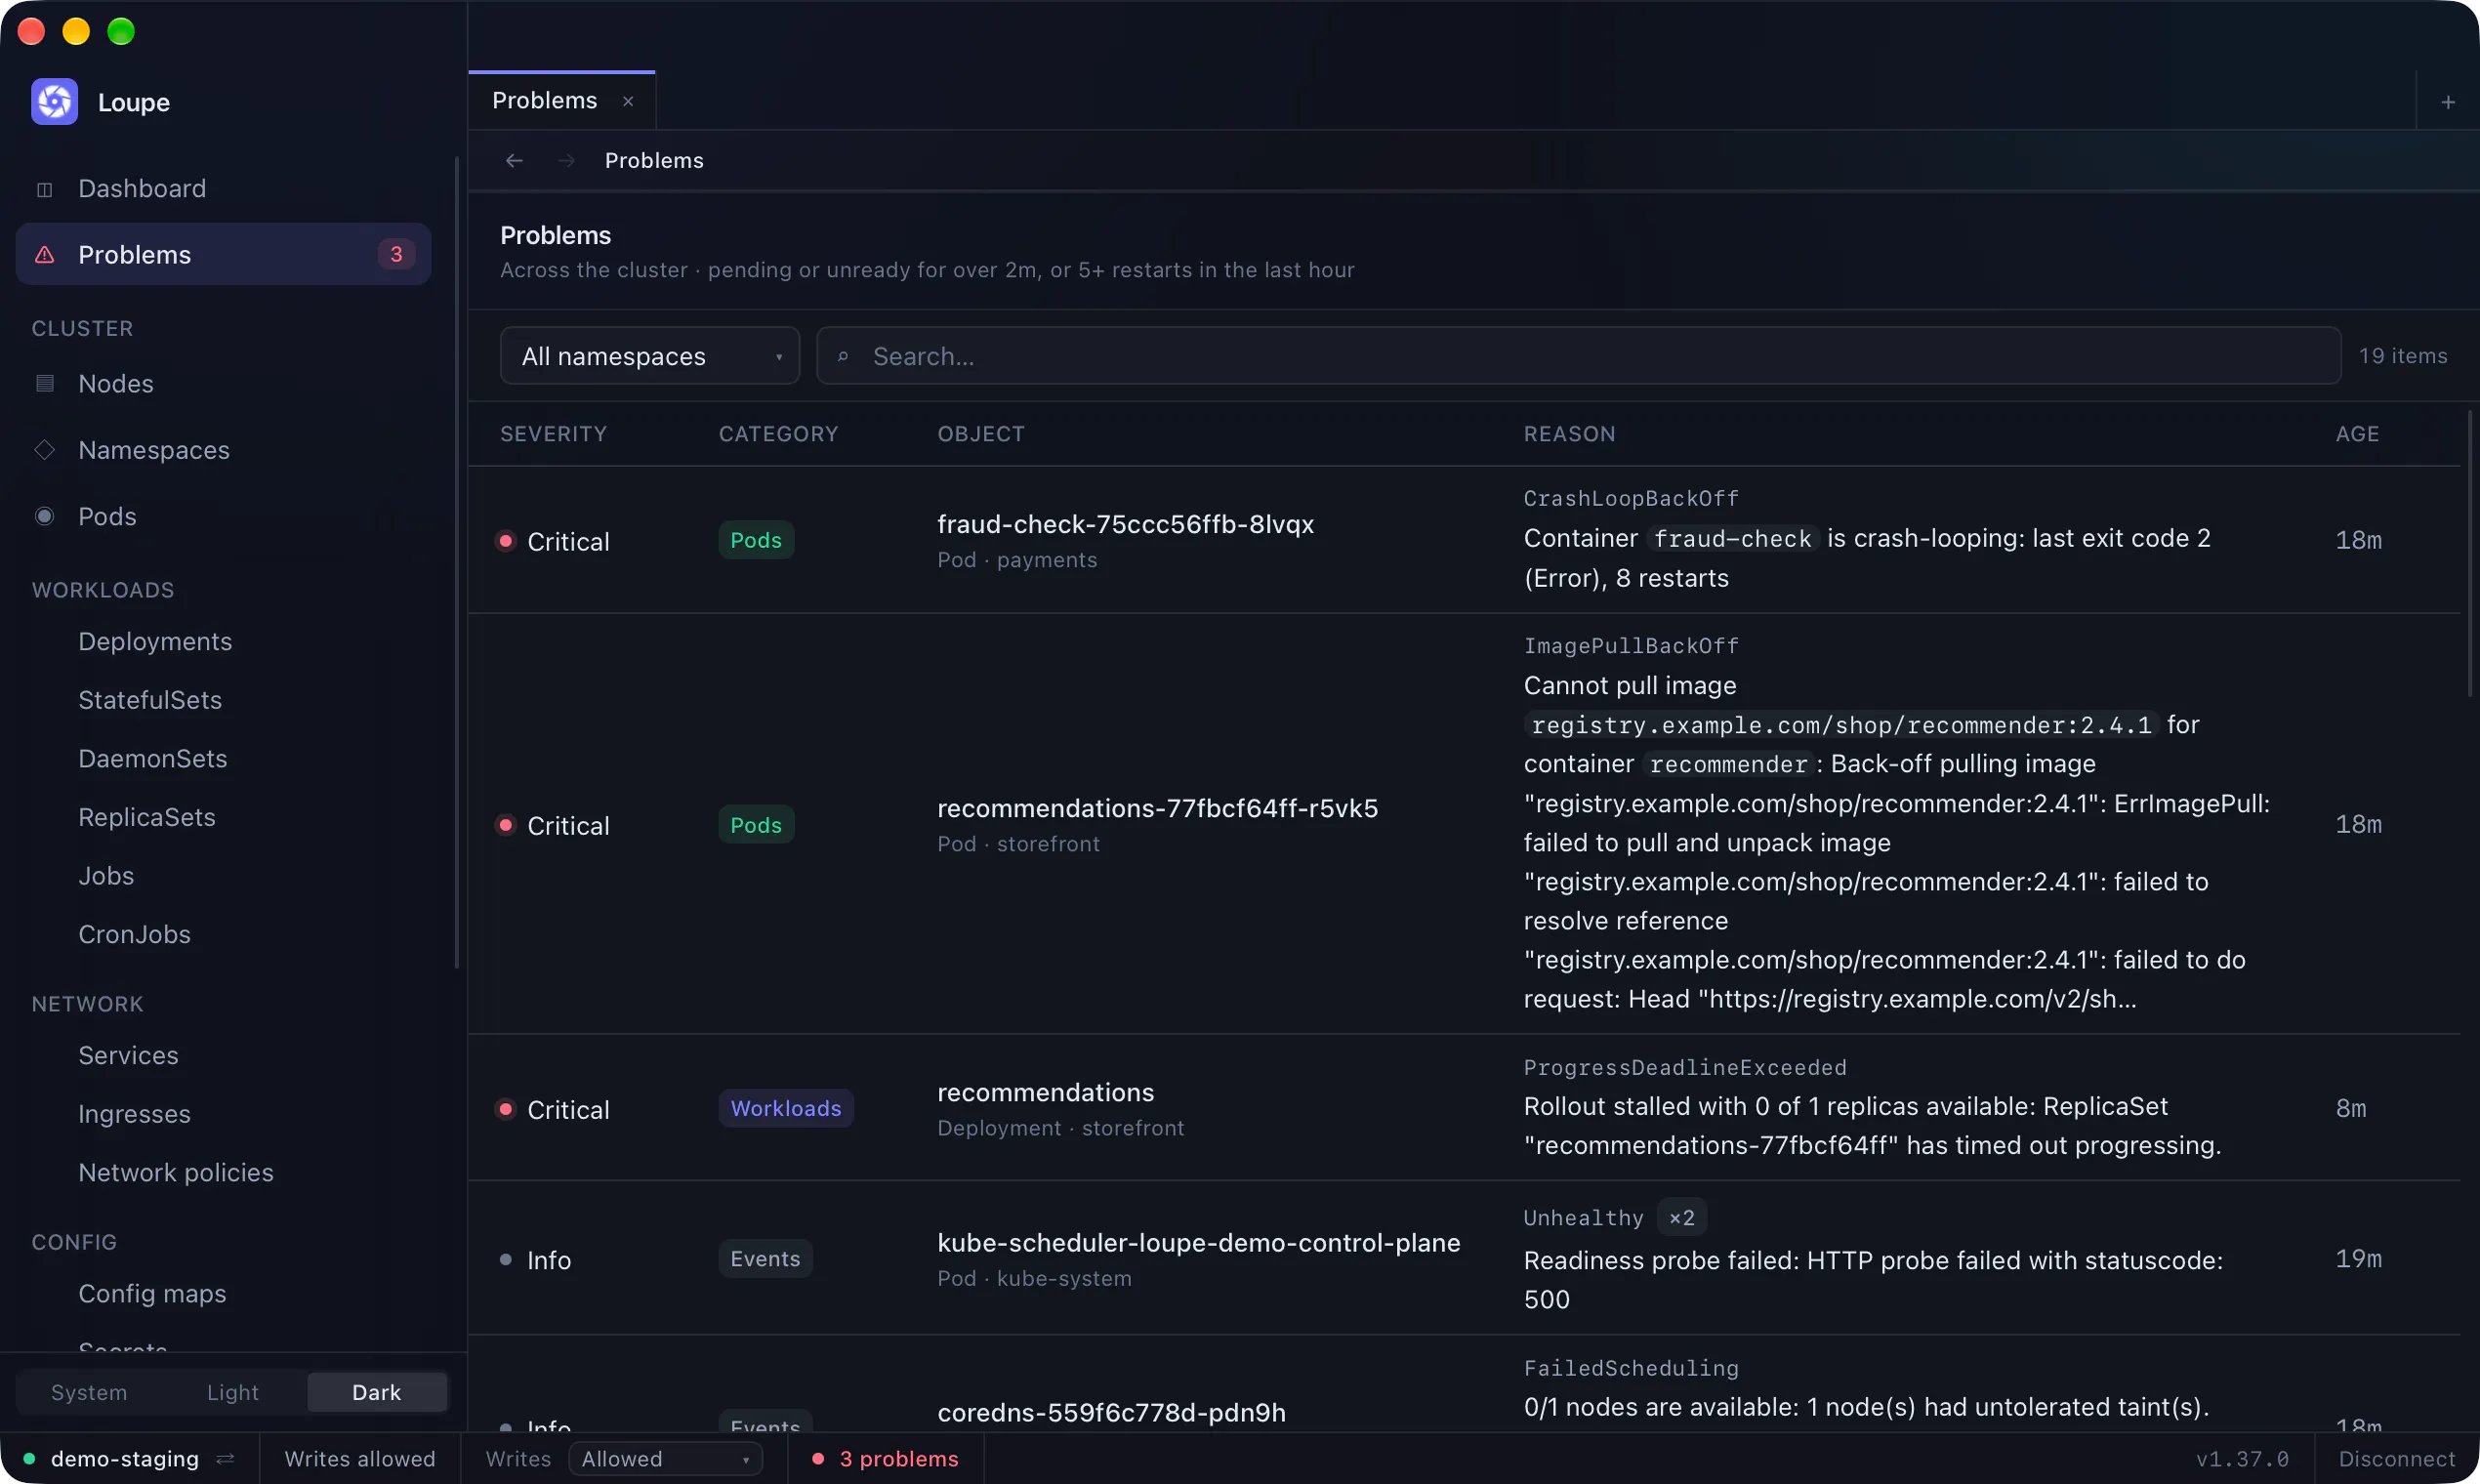2480x1484 pixels.
Task: Open the Writes Allowed dropdown in status bar
Action: [665, 1459]
